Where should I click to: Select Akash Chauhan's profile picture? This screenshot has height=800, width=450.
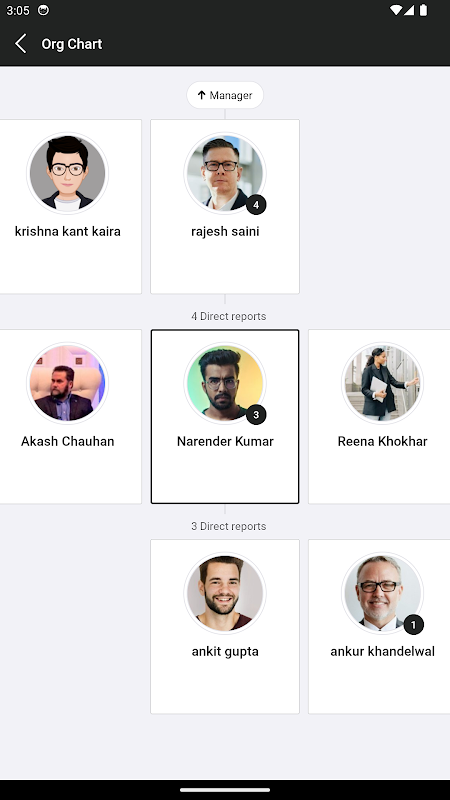pyautogui.click(x=67, y=383)
